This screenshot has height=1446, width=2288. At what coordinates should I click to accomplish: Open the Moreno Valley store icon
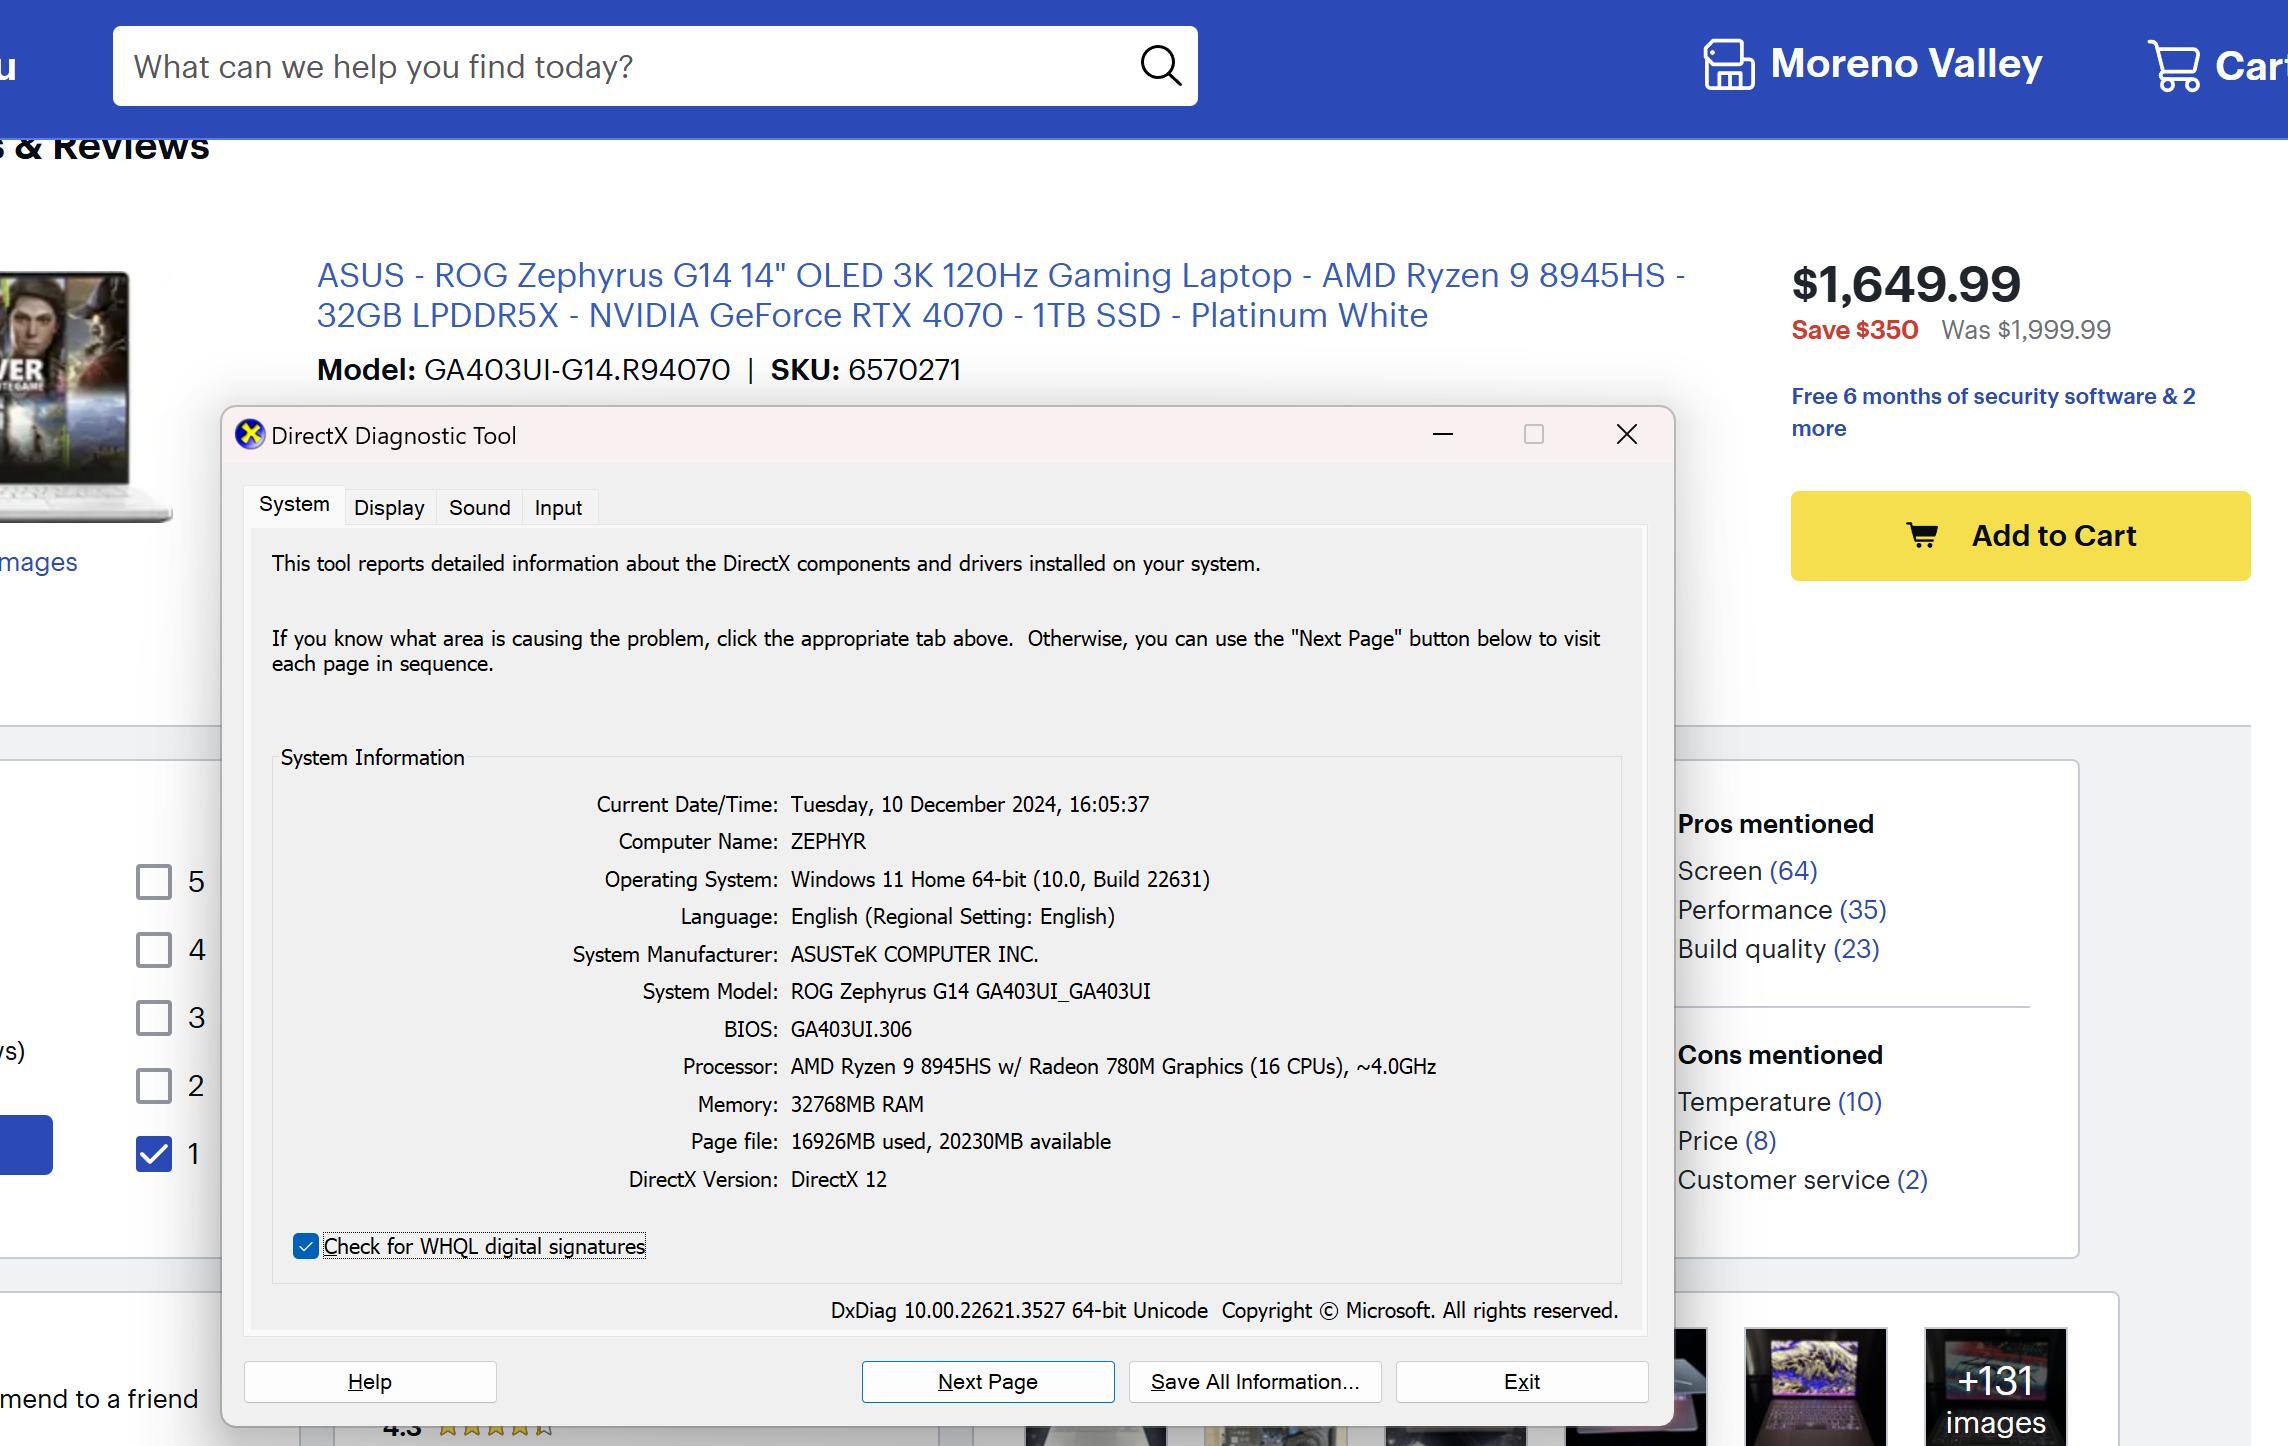pos(1728,64)
